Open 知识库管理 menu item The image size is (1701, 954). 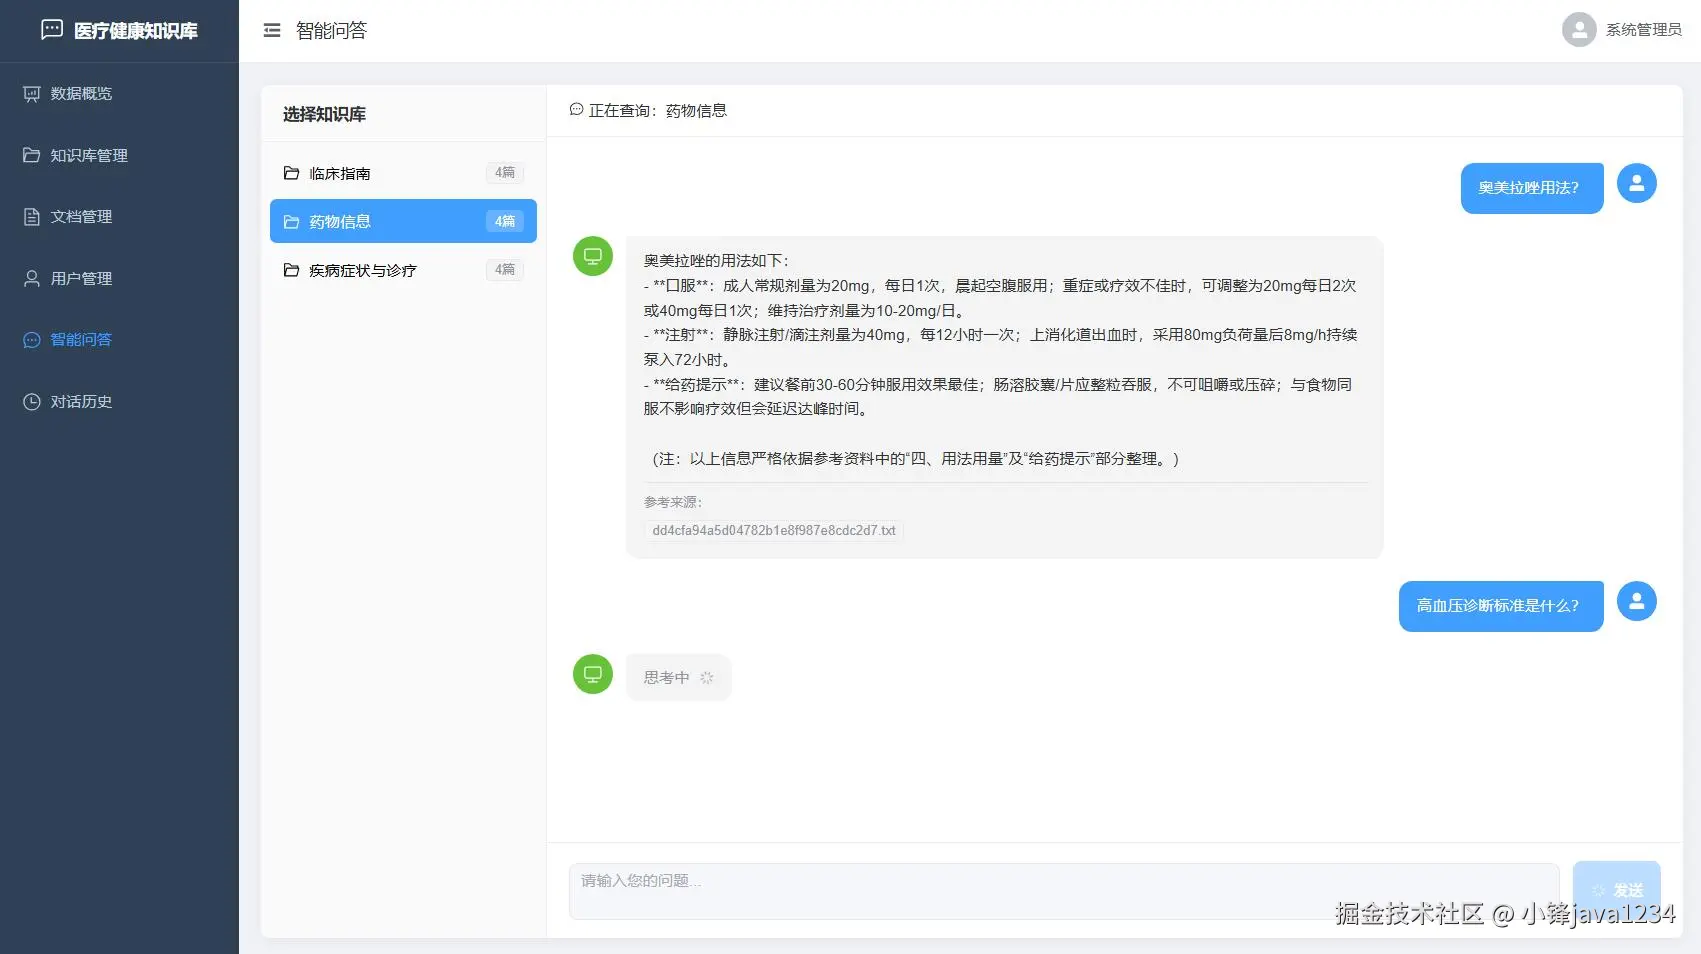[119, 155]
